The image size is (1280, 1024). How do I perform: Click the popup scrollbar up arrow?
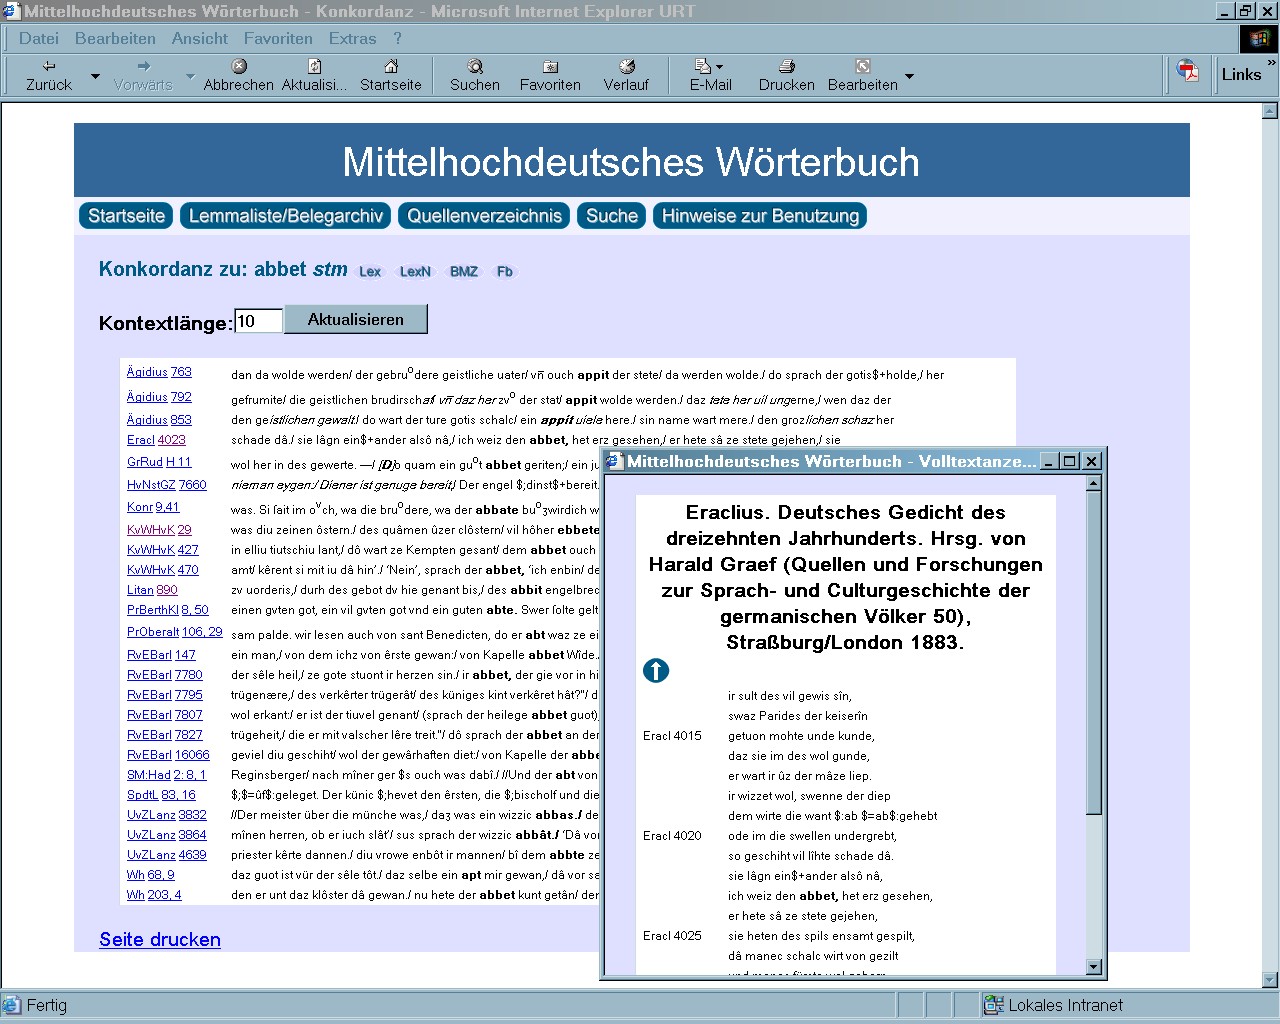1093,483
